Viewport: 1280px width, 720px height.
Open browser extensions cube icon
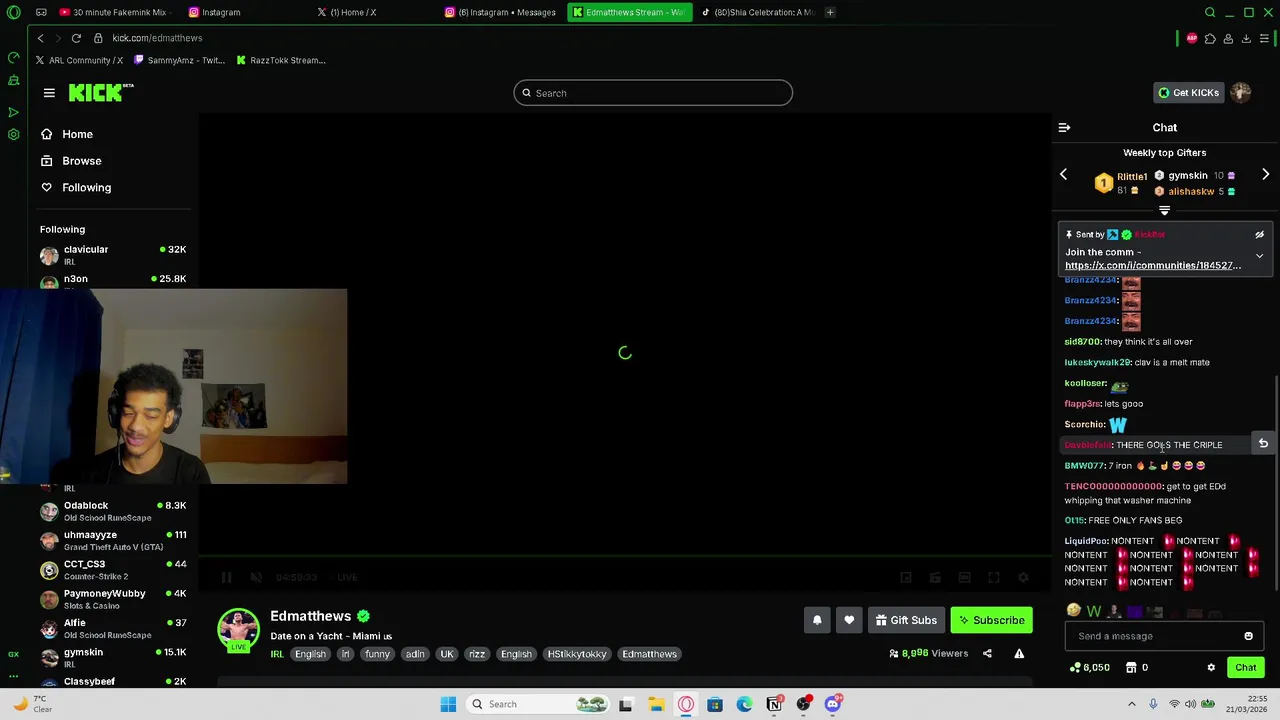point(1210,38)
